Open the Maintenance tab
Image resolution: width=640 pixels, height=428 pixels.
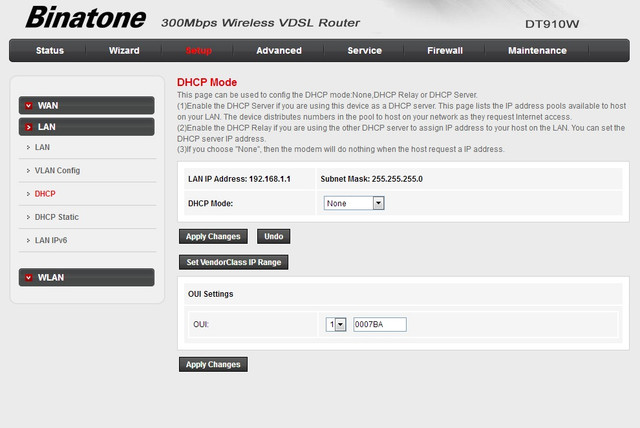click(537, 50)
